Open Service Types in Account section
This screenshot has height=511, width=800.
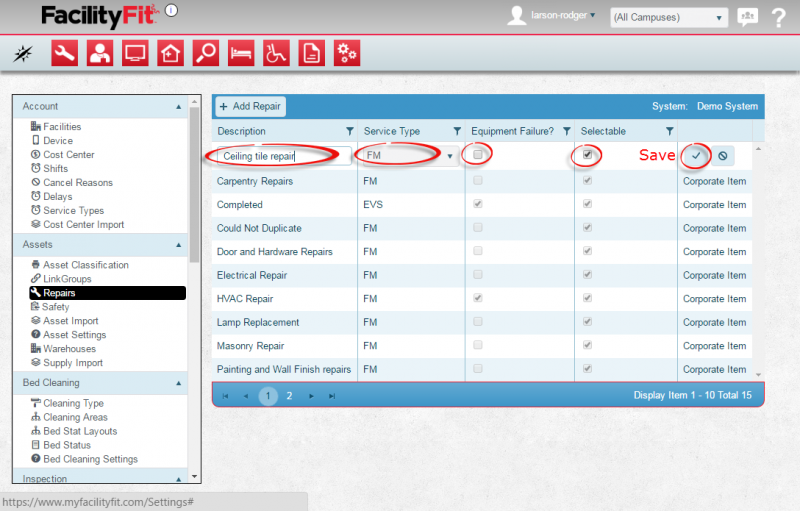(x=73, y=211)
